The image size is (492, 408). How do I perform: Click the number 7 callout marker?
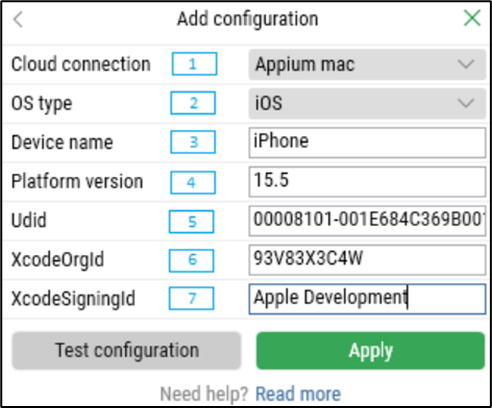click(x=191, y=298)
